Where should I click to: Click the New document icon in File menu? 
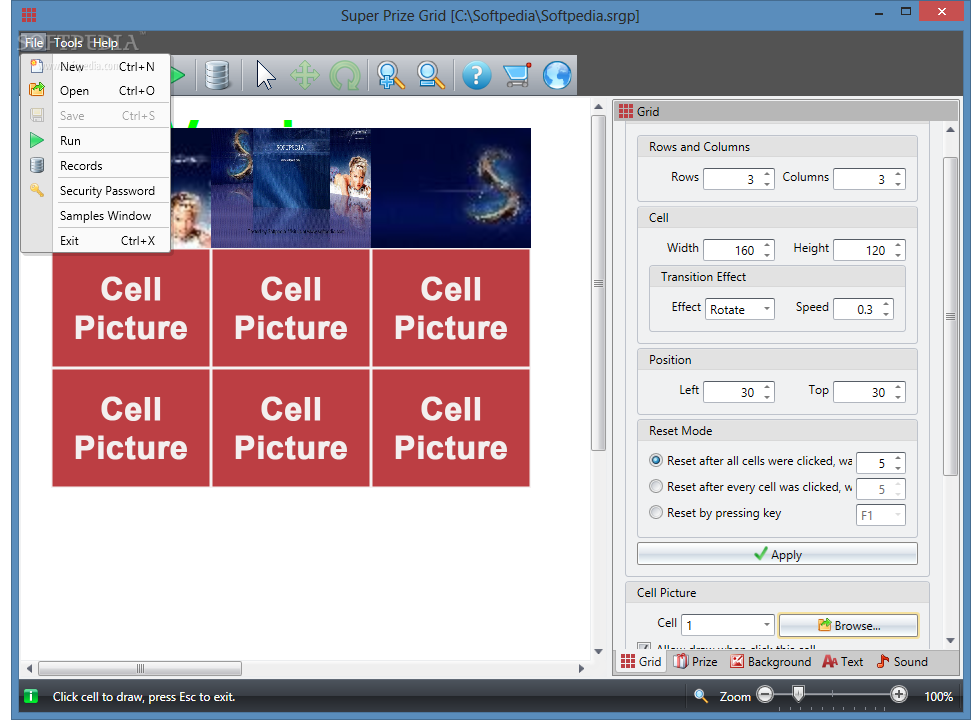coord(37,66)
